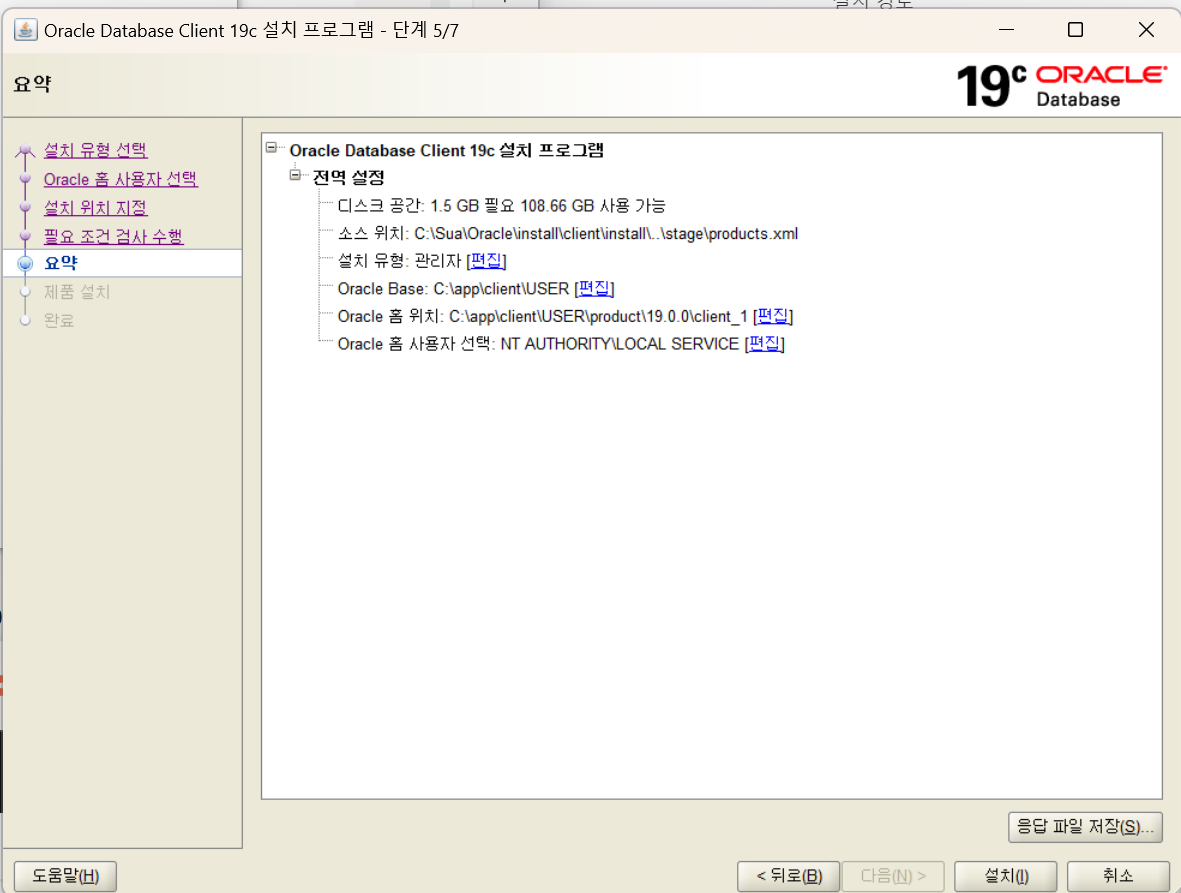Select the 디스크 공간 1.5 GB 필요 row
Viewport: 1181px width, 893px height.
pyautogui.click(x=501, y=206)
